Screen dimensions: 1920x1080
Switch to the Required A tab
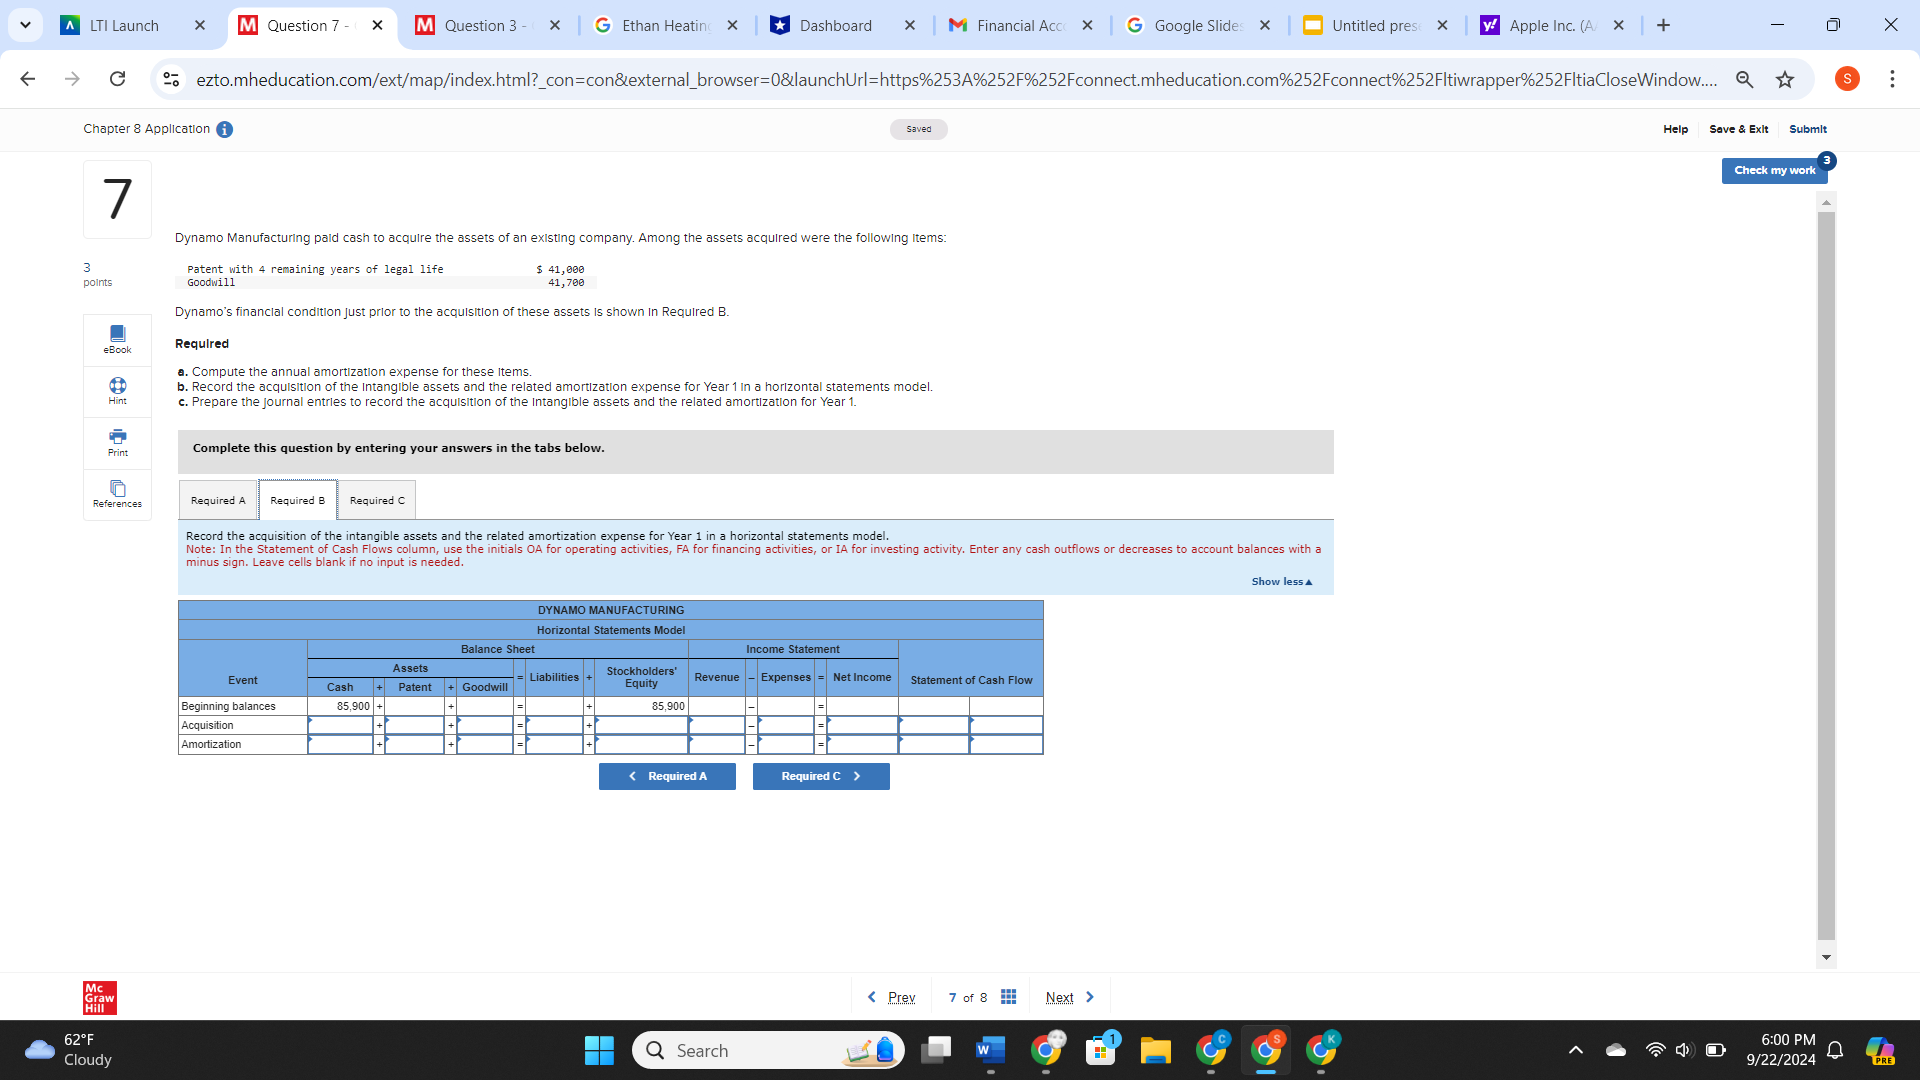click(x=218, y=499)
